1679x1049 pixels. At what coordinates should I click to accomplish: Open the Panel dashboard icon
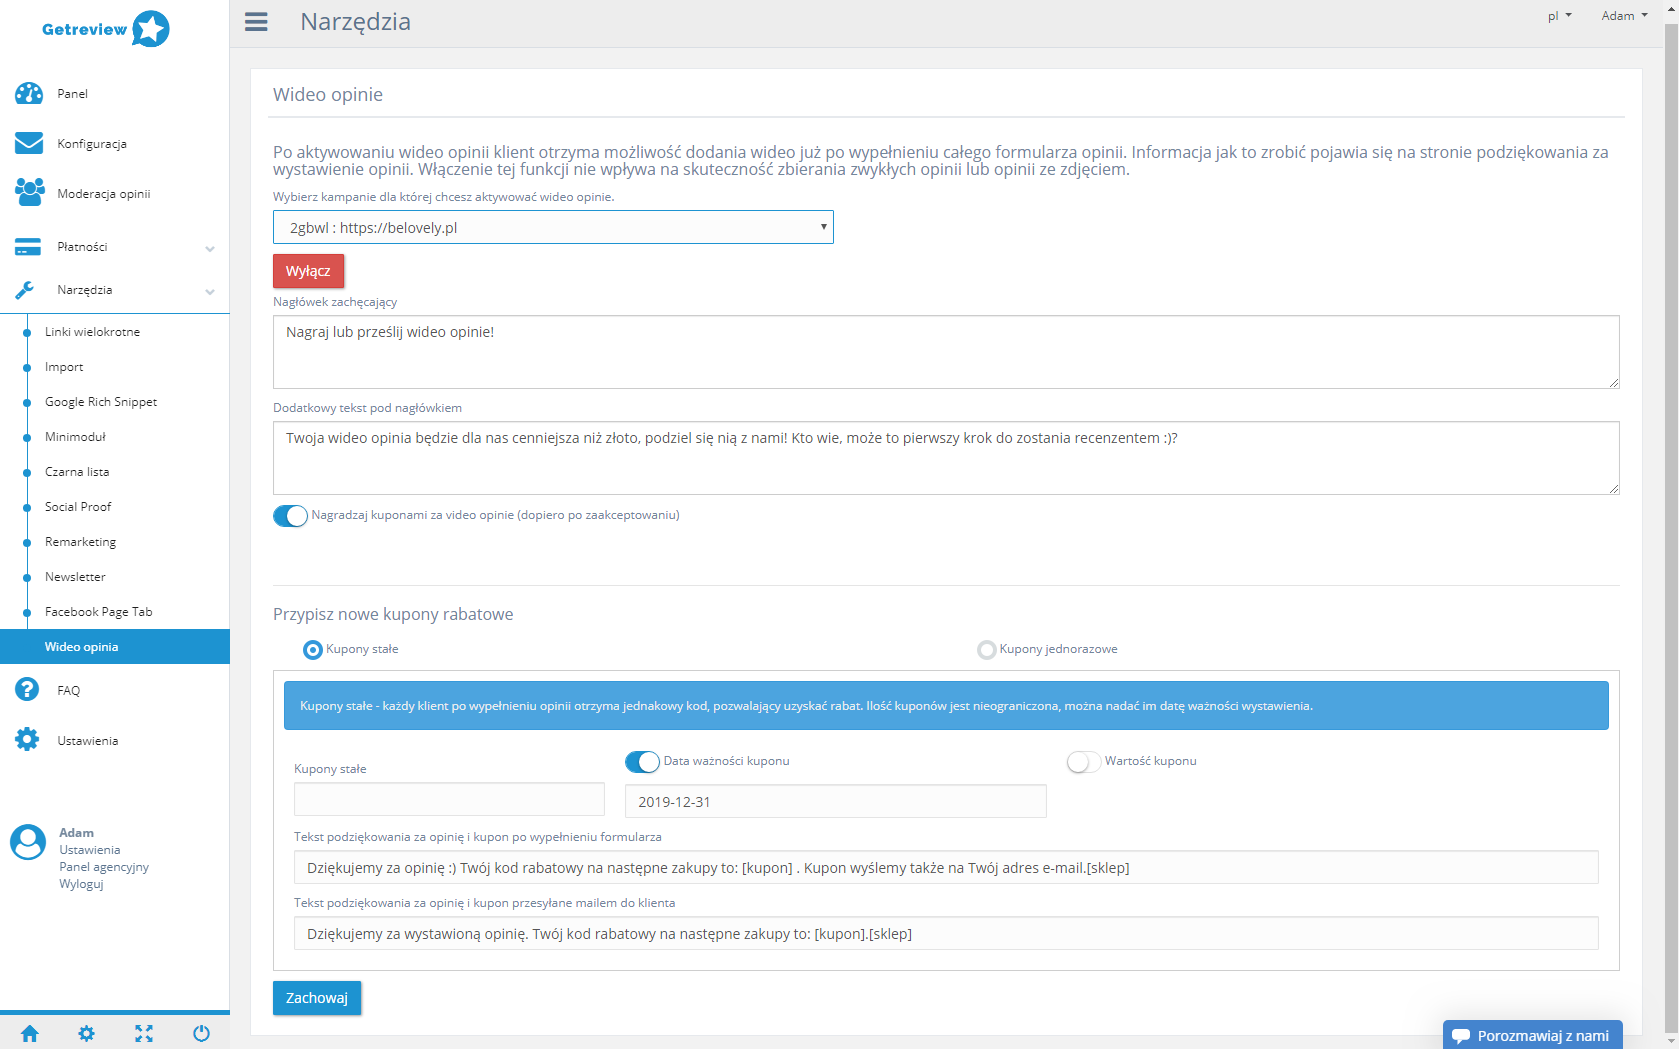point(29,94)
